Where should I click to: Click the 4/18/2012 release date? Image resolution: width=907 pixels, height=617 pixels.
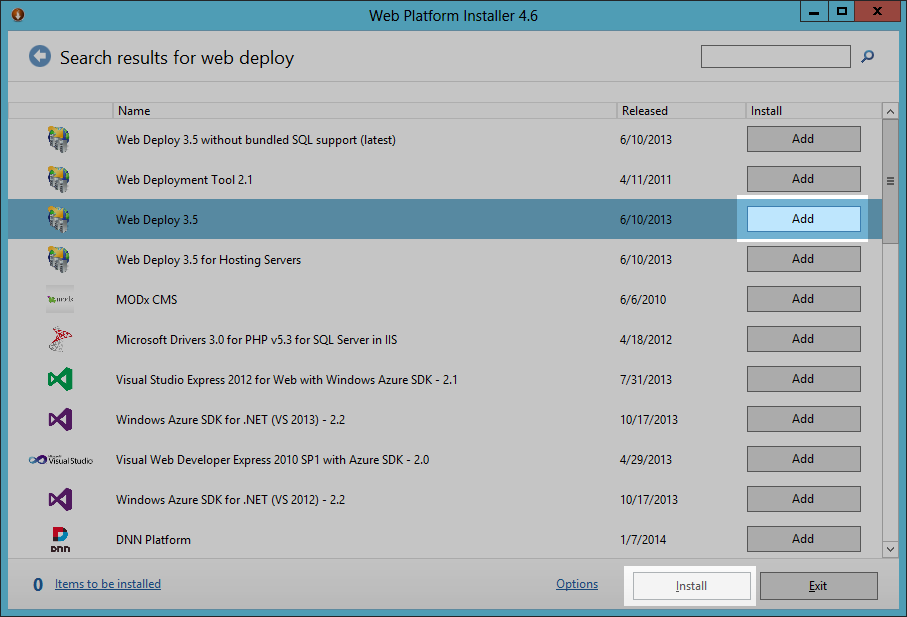[x=646, y=339]
